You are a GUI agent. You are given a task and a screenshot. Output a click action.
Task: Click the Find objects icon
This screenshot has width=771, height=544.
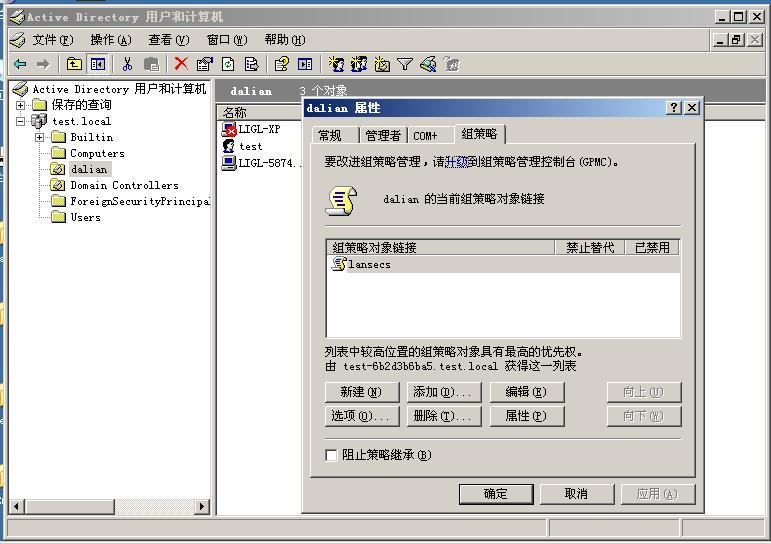428,64
